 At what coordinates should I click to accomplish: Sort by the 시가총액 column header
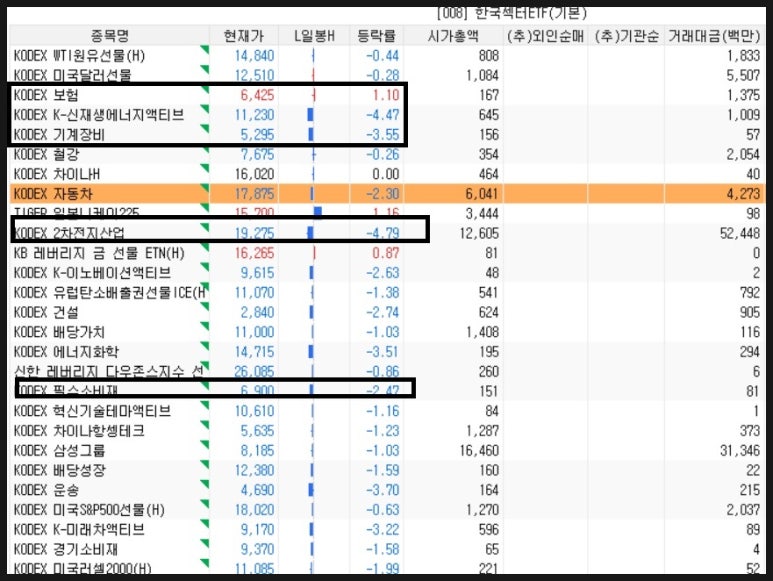(453, 36)
